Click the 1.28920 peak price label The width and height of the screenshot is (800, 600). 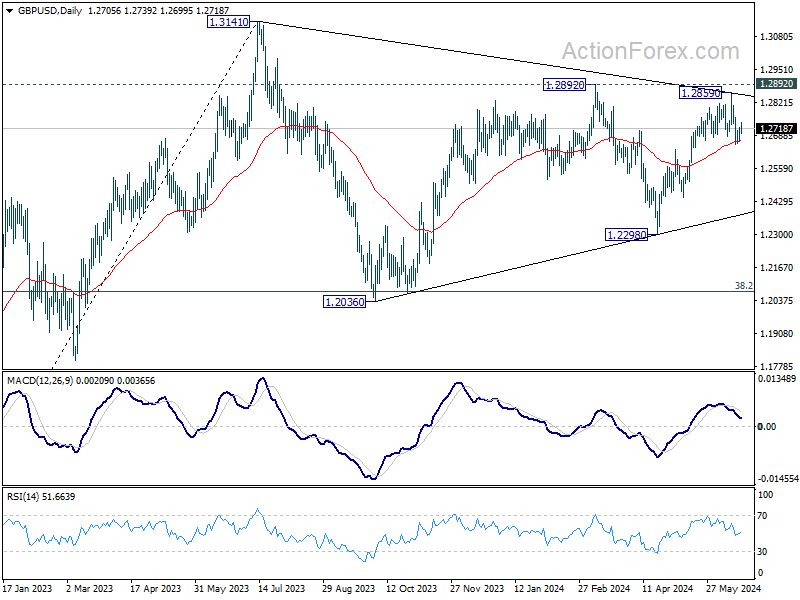pos(564,85)
